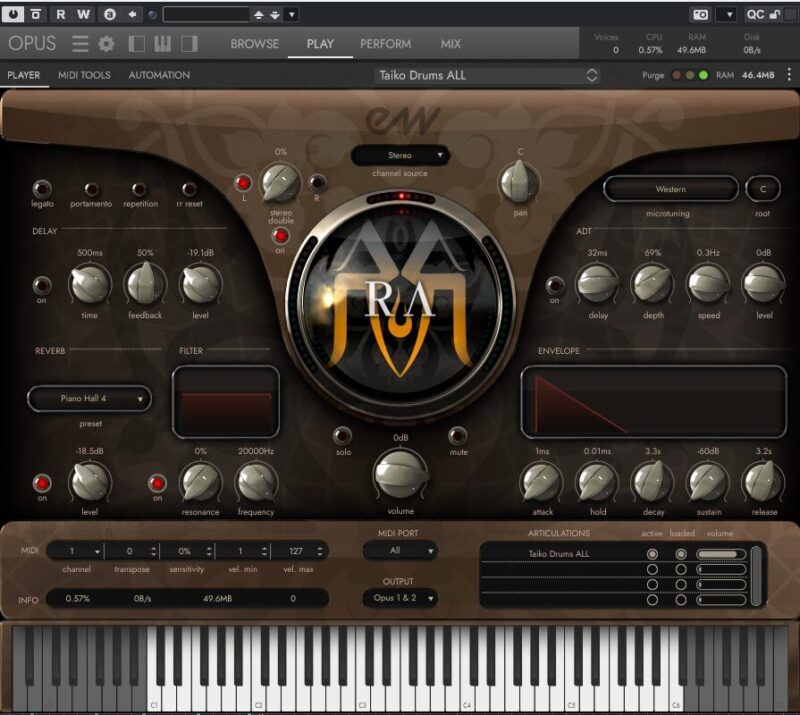Open the MIDI TOOLS tab
800x715 pixels.
click(84, 75)
